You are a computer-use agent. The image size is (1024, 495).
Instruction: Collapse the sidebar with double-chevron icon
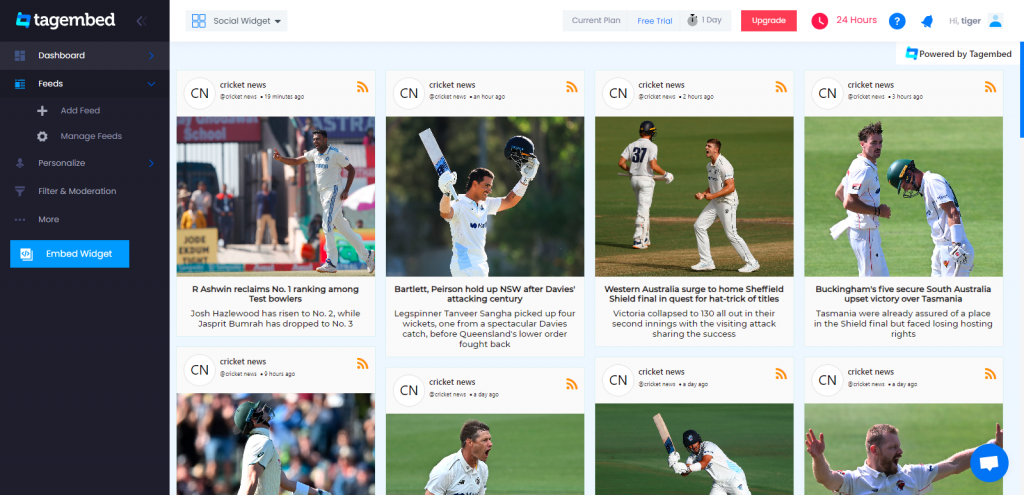click(141, 21)
